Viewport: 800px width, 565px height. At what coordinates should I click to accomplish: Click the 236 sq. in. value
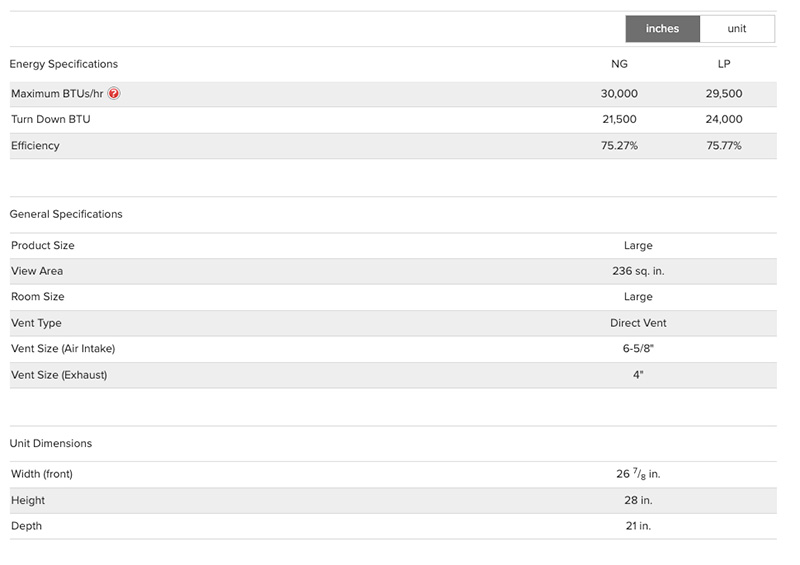(638, 271)
